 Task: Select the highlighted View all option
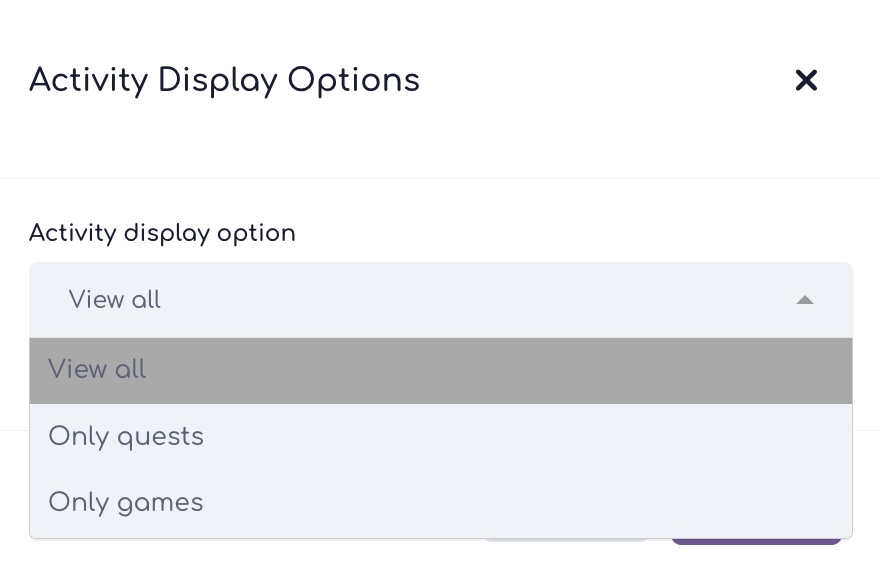pyautogui.click(x=440, y=370)
